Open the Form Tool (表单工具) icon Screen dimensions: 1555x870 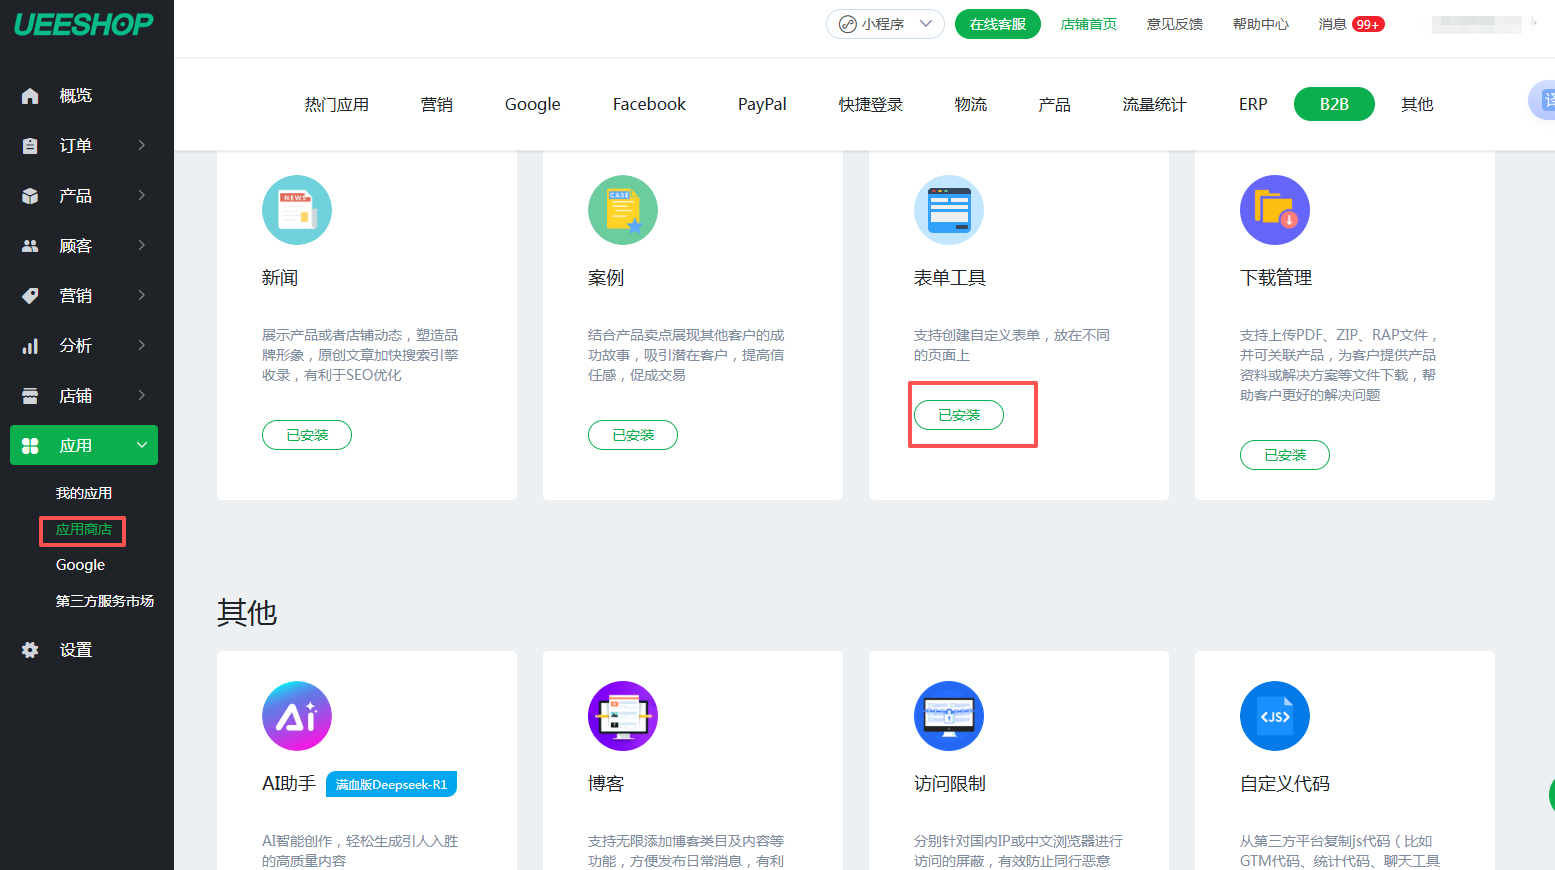[948, 210]
